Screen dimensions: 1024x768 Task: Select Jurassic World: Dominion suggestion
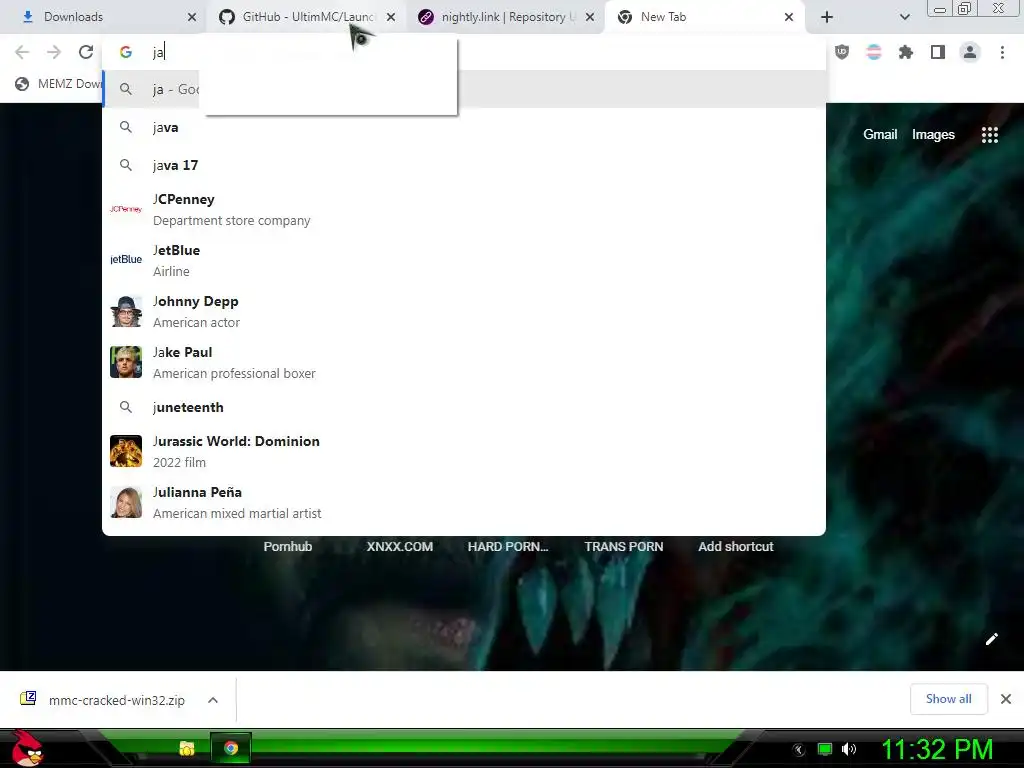(464, 451)
